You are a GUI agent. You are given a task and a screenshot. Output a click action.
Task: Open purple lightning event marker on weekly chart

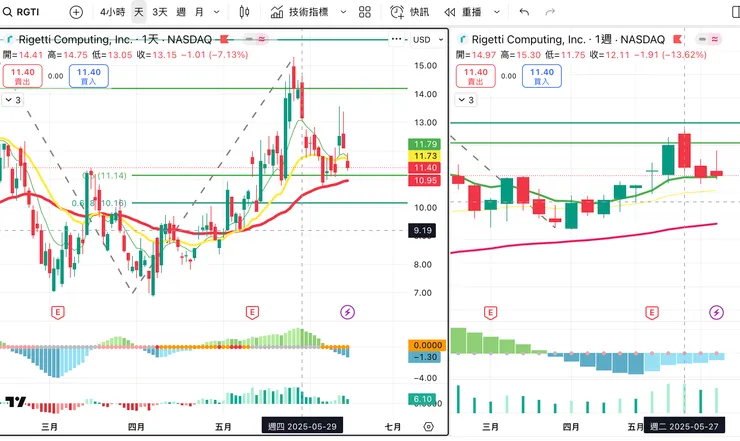[716, 312]
